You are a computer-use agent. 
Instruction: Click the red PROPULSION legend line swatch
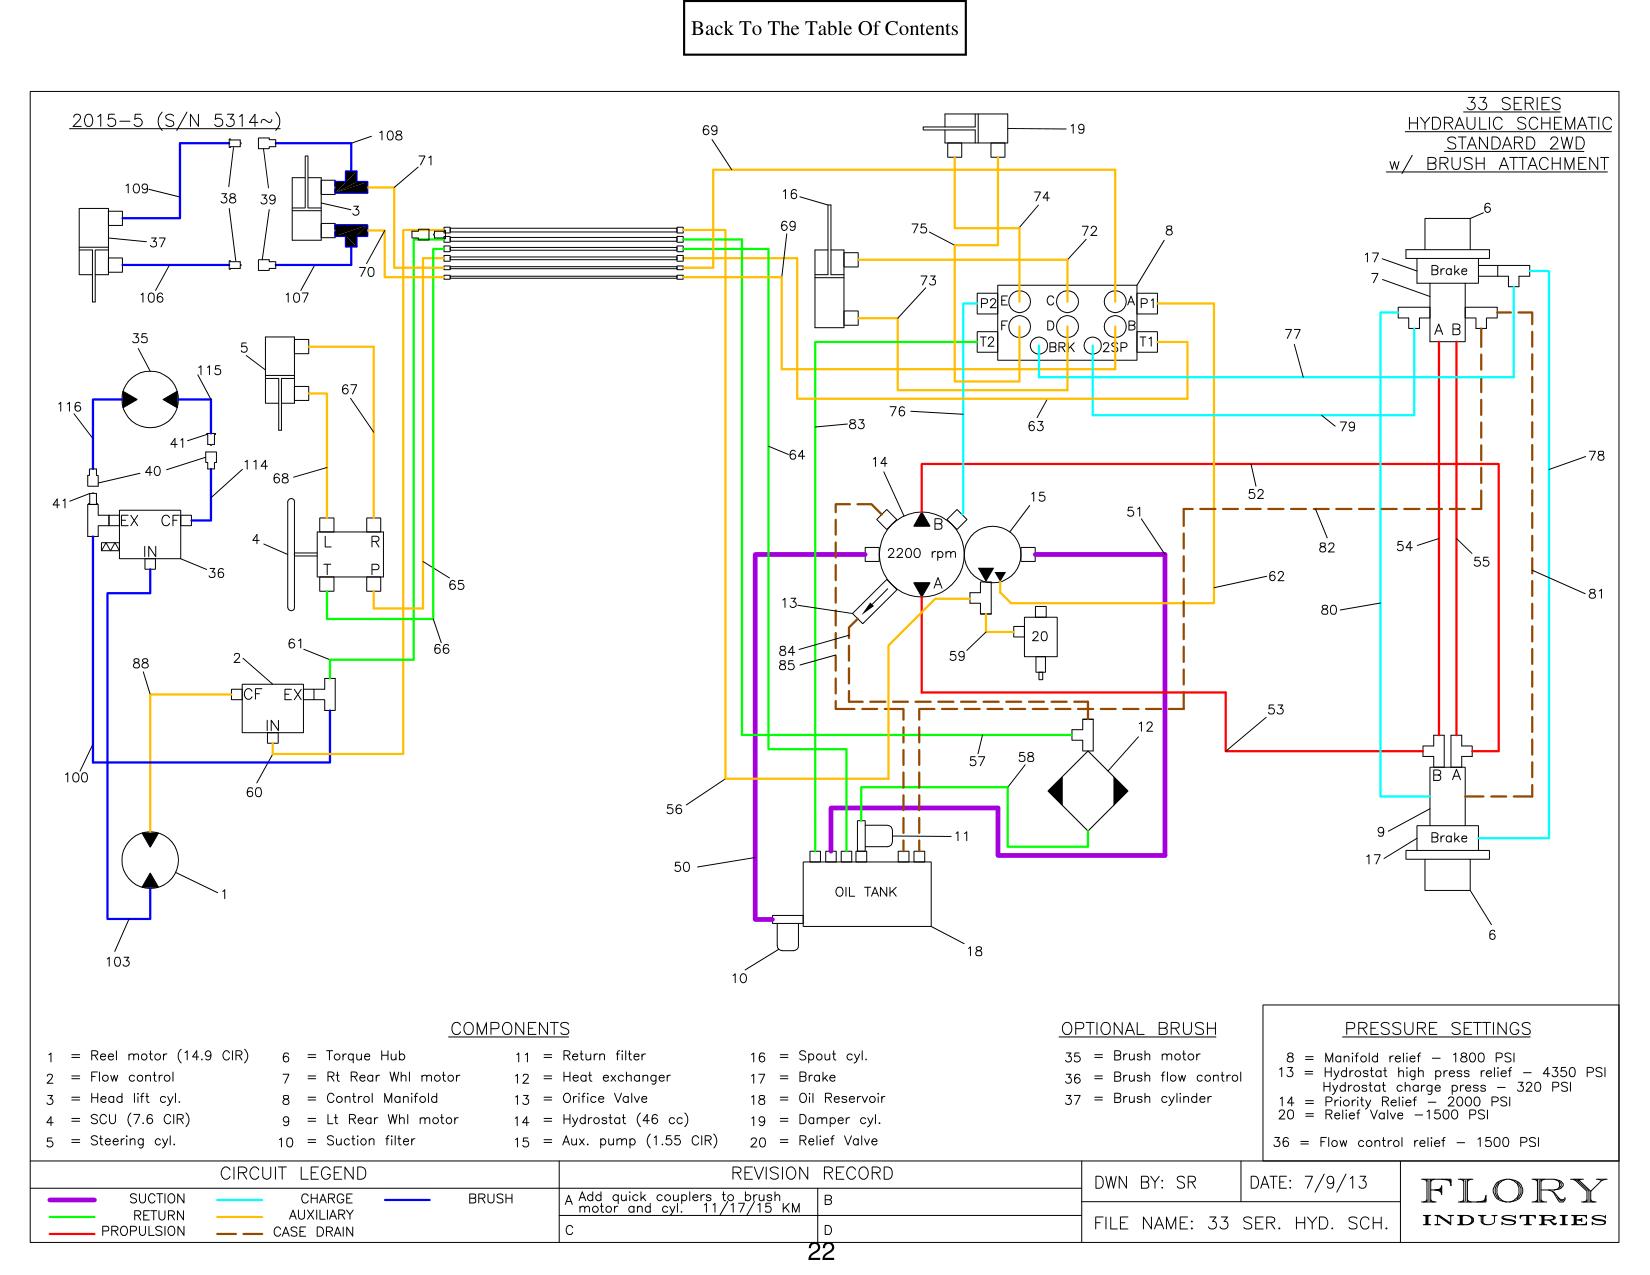(70, 1232)
